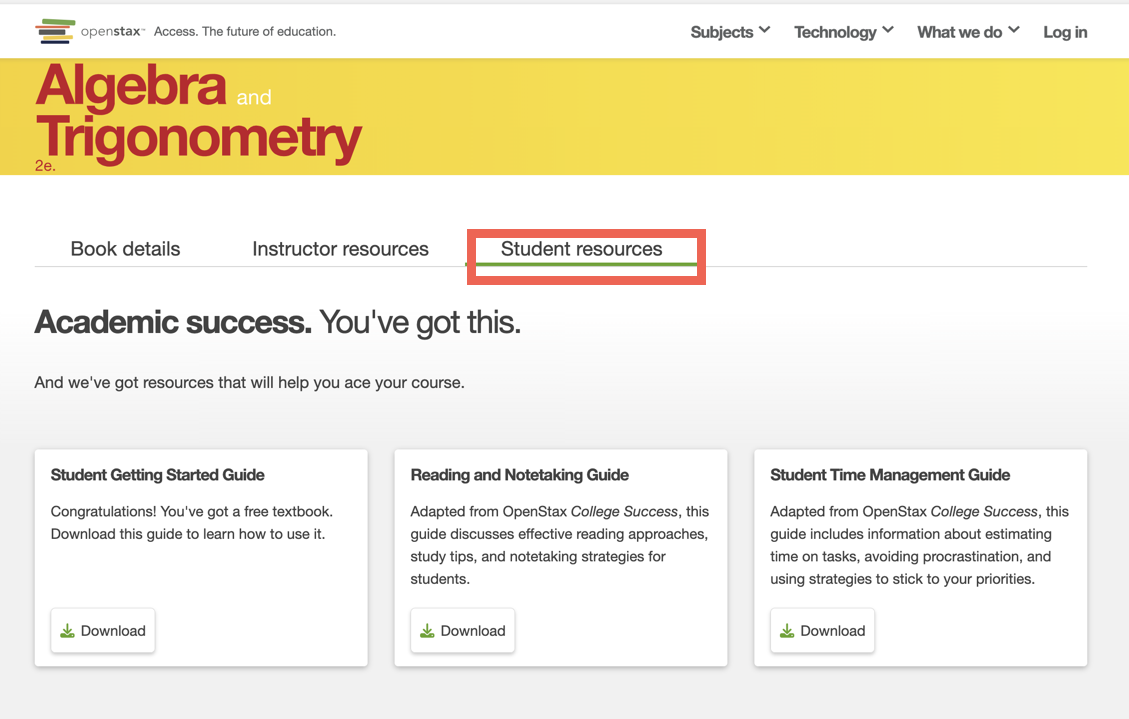1129x719 pixels.
Task: Click the download icon on Student Getting Started Guide
Action: coord(68,630)
